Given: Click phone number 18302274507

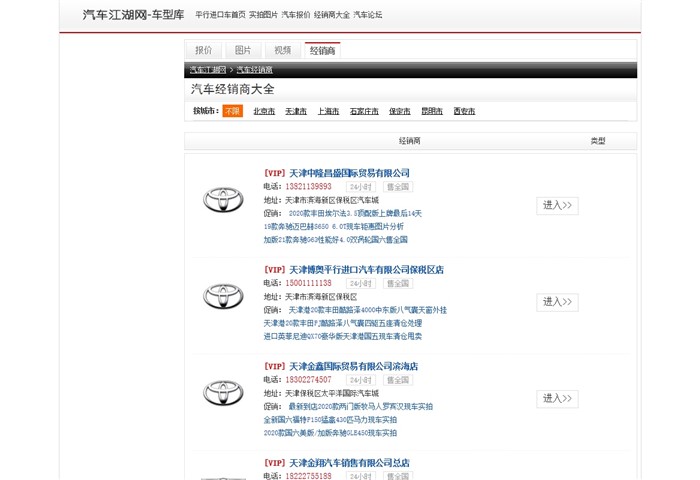Looking at the screenshot, I should coord(308,380).
